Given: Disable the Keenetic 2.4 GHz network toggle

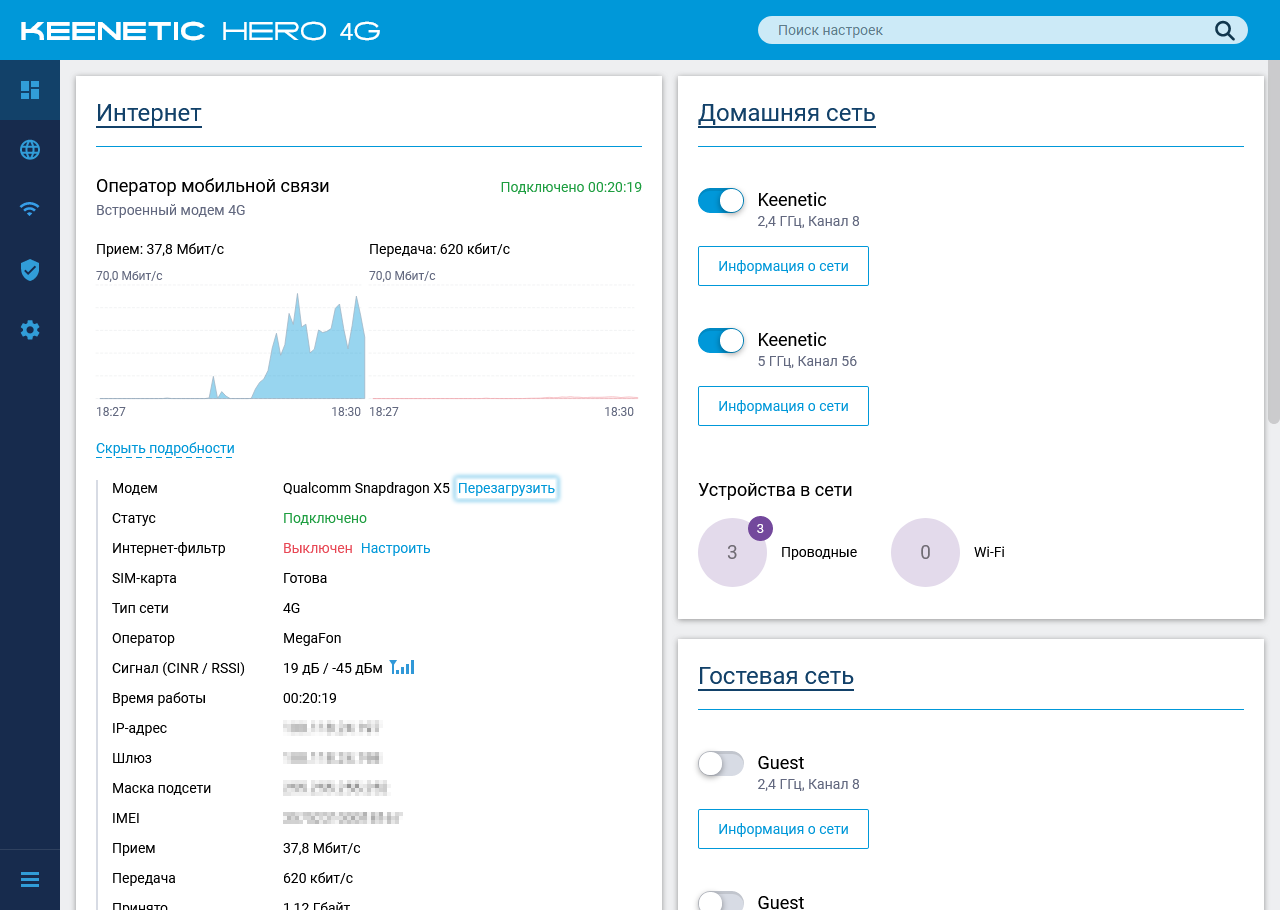Looking at the screenshot, I should (721, 200).
